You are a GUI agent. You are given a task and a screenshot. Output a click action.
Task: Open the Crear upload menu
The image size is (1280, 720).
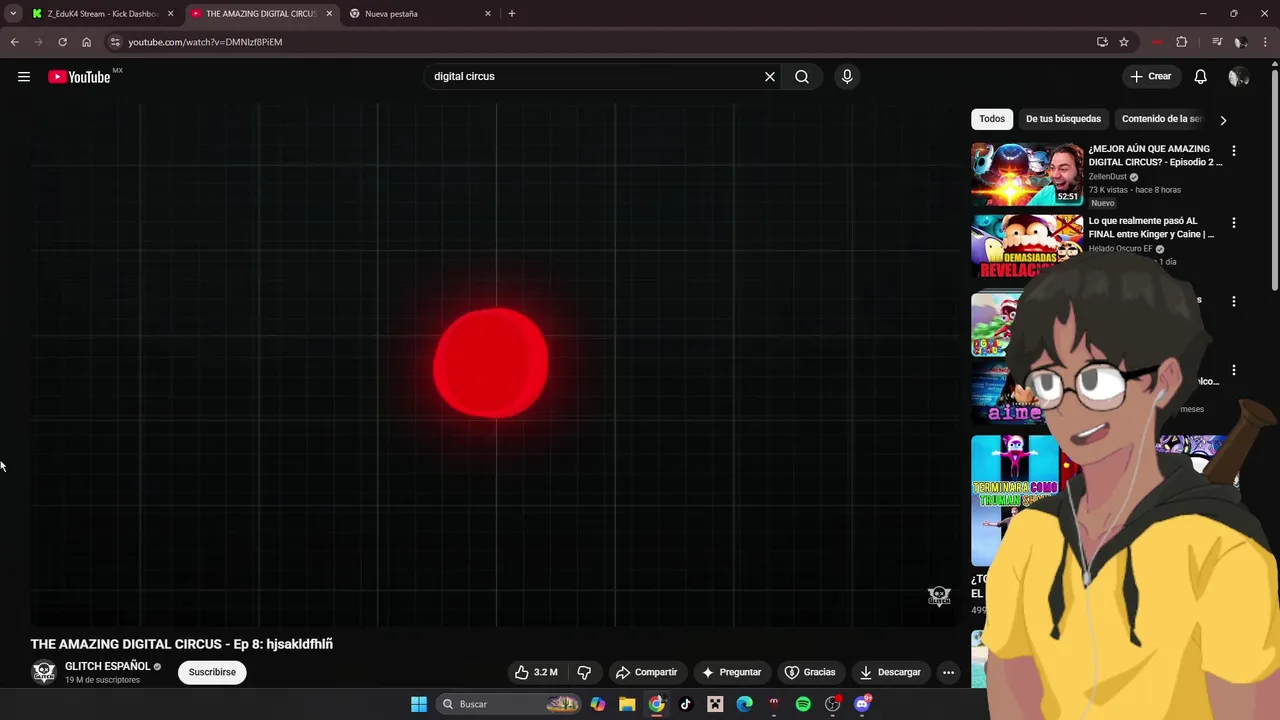tap(1150, 77)
